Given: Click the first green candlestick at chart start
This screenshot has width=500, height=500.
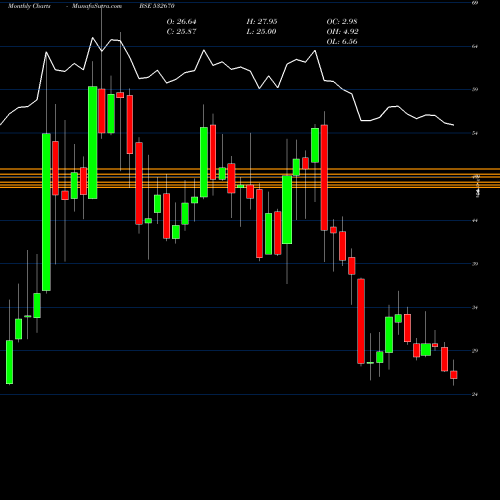Looking at the screenshot, I should pos(10,362).
